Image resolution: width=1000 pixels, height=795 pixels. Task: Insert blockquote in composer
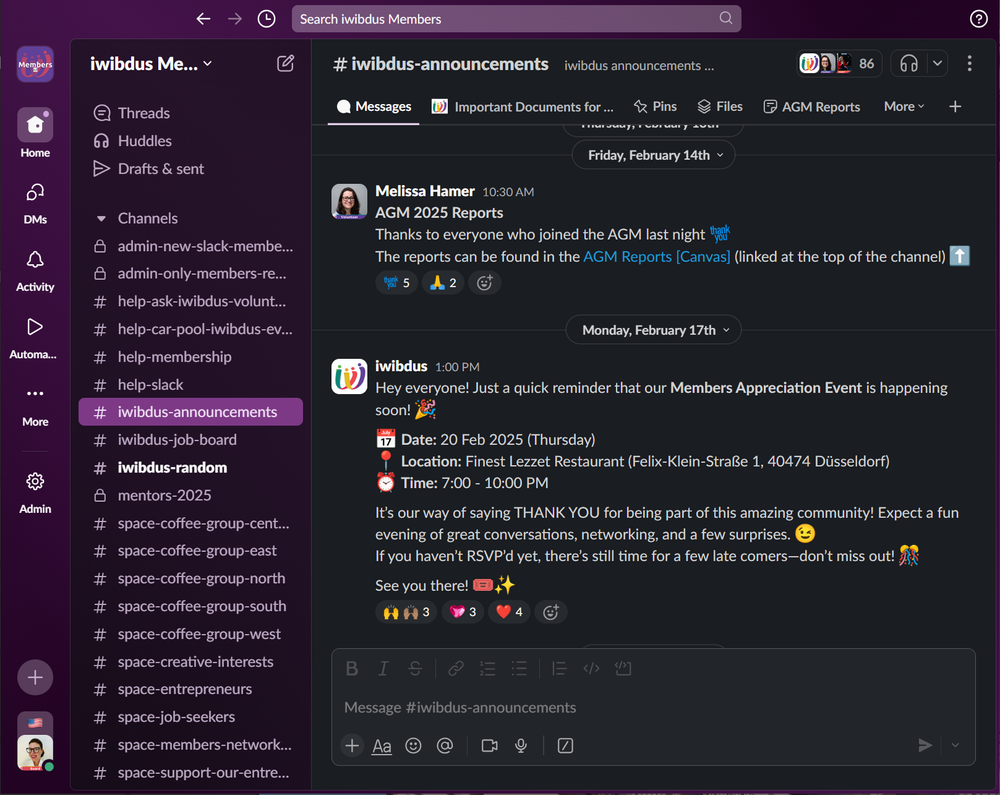559,668
